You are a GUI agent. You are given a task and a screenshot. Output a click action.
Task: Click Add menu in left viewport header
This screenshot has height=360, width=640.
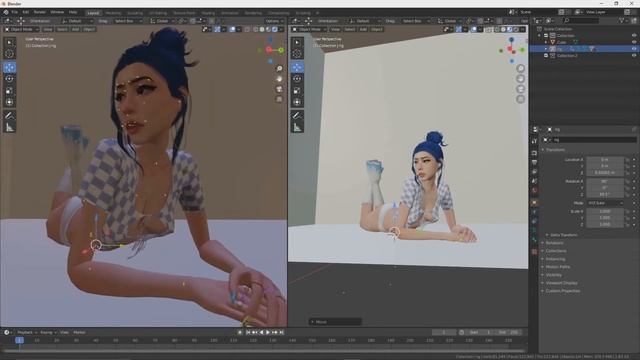click(x=76, y=29)
